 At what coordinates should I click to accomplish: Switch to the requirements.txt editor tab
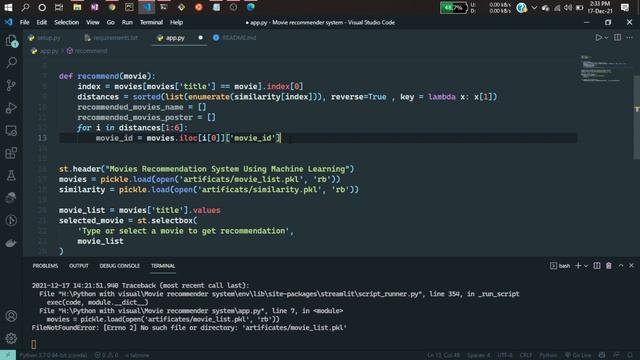click(x=111, y=38)
